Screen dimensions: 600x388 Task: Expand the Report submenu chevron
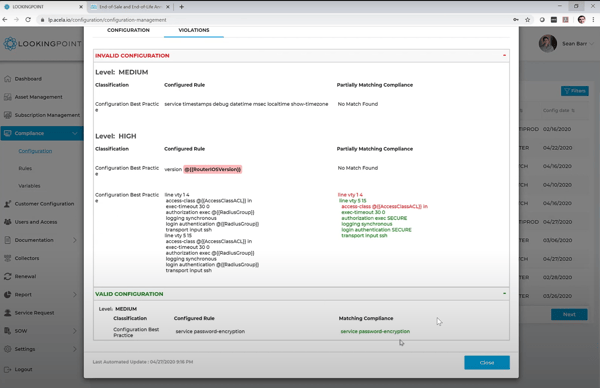(75, 295)
